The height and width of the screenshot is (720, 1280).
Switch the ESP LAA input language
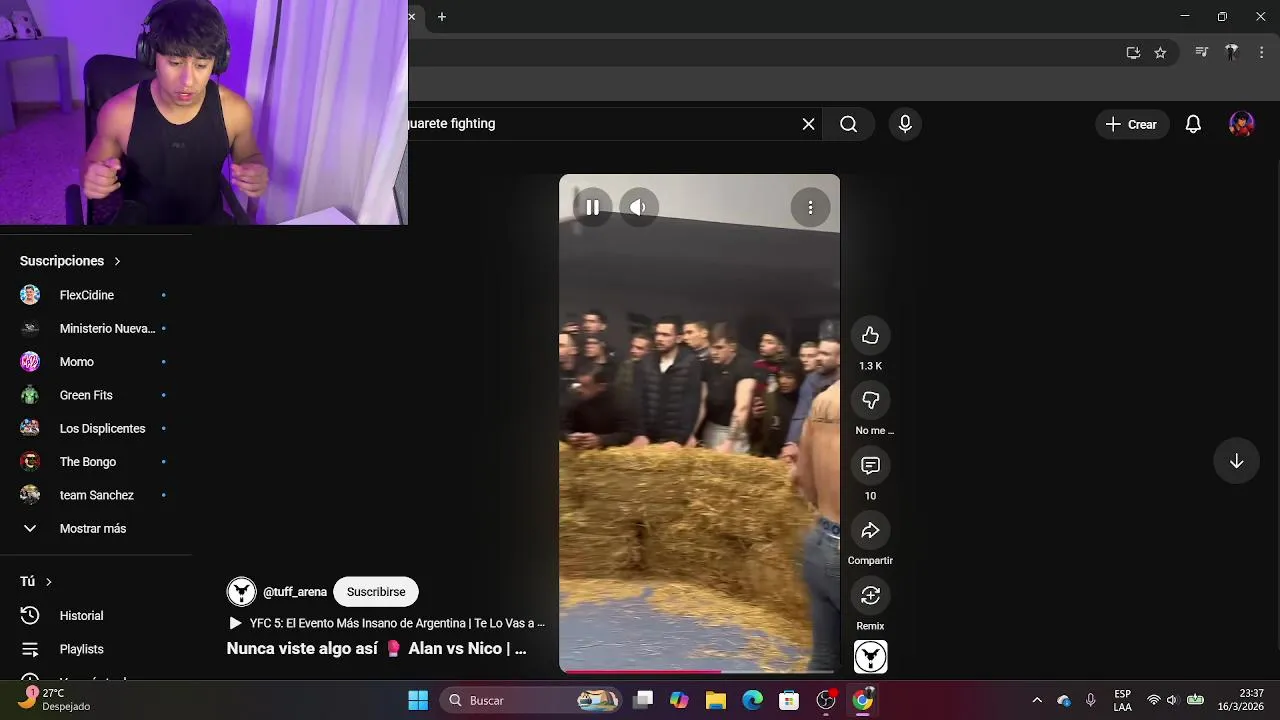tap(1123, 700)
